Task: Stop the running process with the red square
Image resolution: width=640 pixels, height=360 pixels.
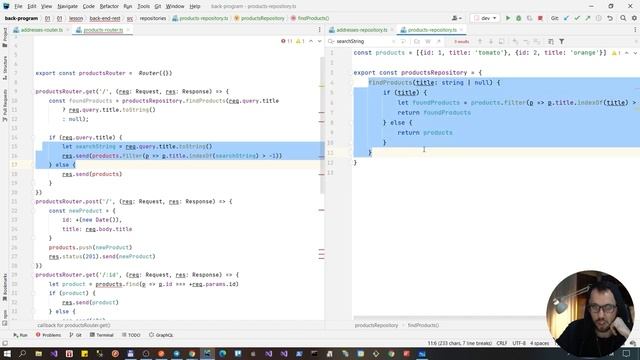Action: click(540, 18)
